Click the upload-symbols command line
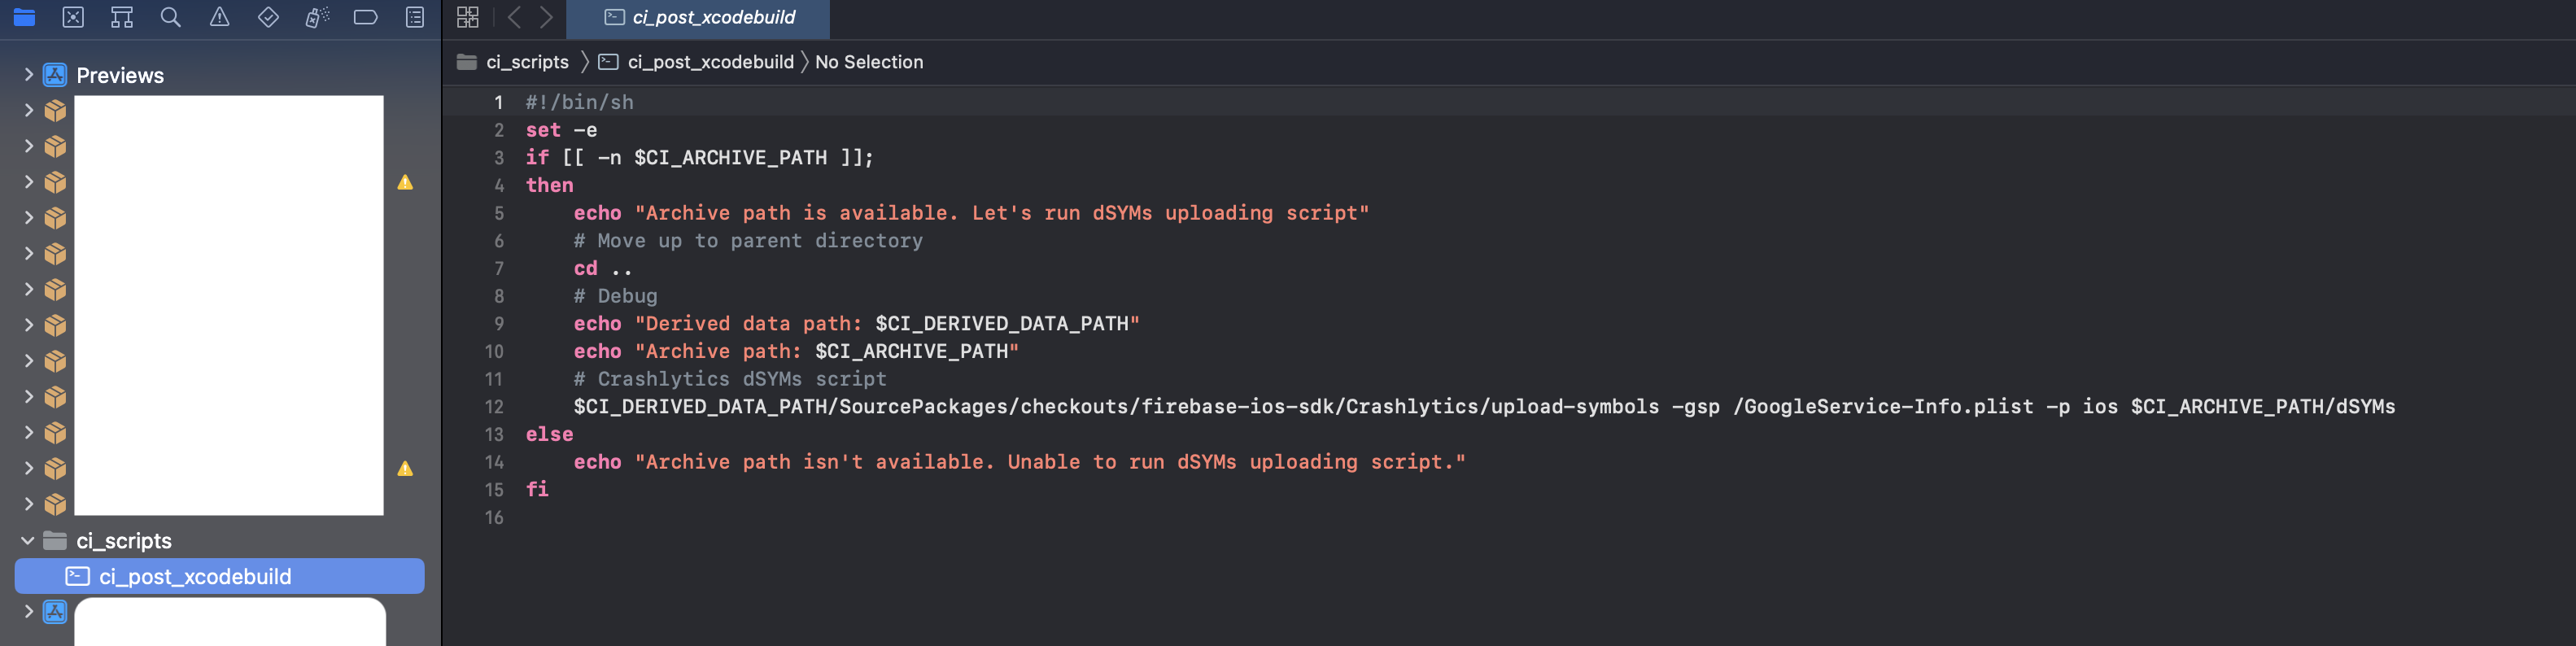The image size is (2576, 646). coord(1484,407)
